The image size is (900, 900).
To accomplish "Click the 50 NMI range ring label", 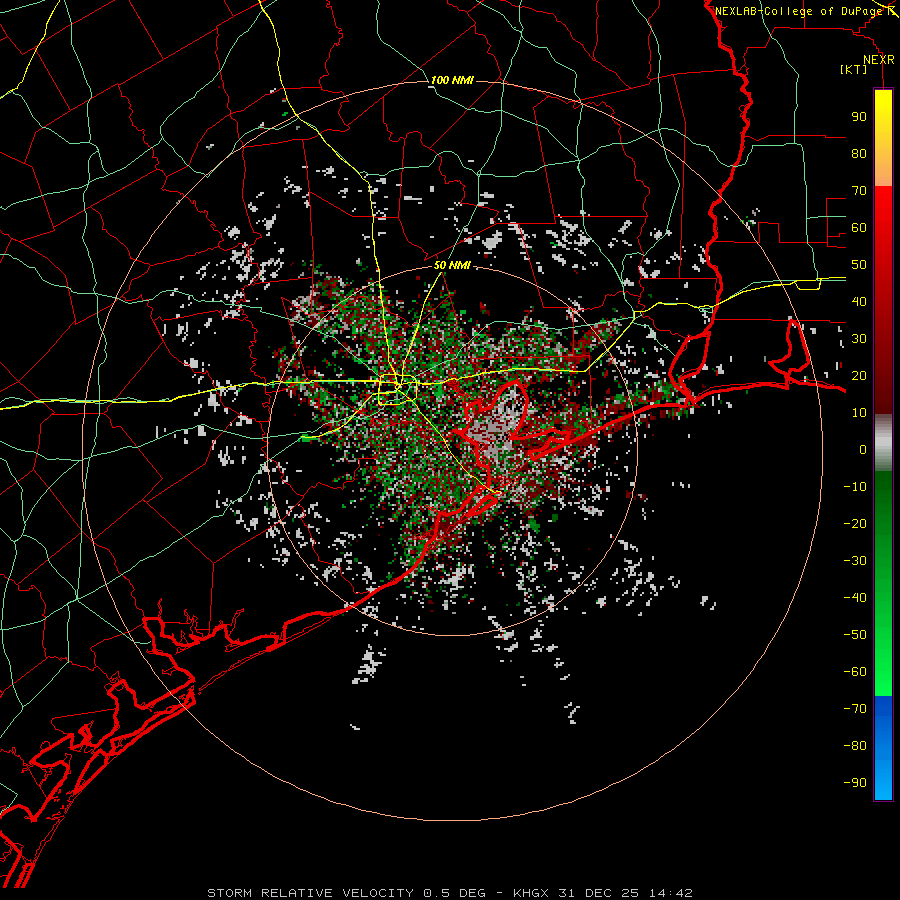I will (x=452, y=265).
